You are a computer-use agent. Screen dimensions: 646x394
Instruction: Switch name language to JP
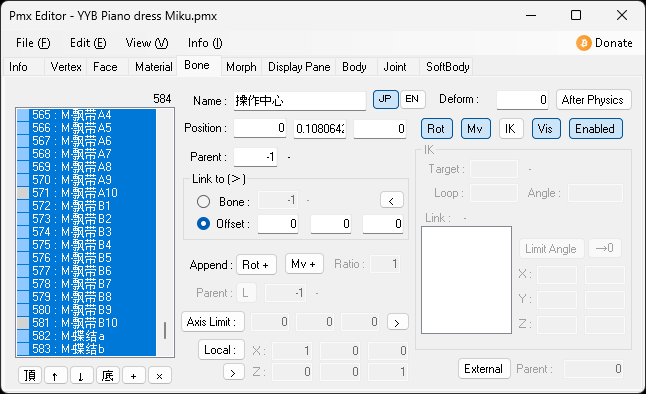coord(385,99)
